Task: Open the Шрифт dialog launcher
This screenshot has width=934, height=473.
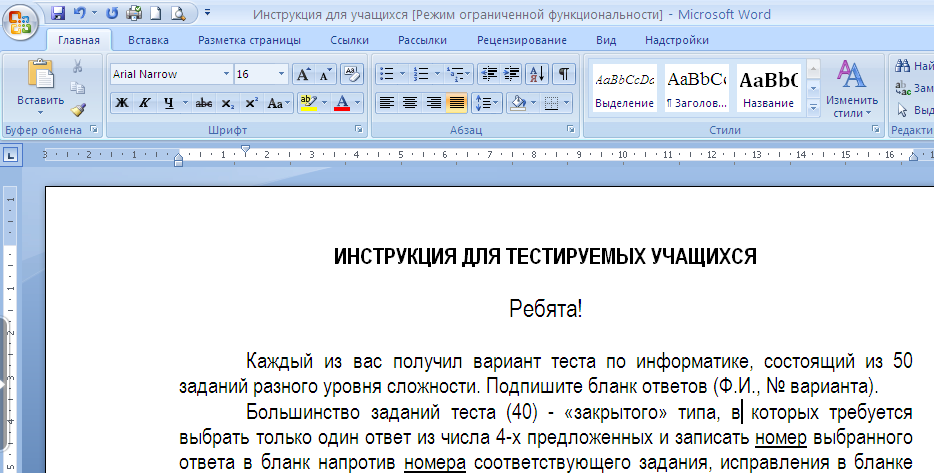Action: tap(359, 129)
